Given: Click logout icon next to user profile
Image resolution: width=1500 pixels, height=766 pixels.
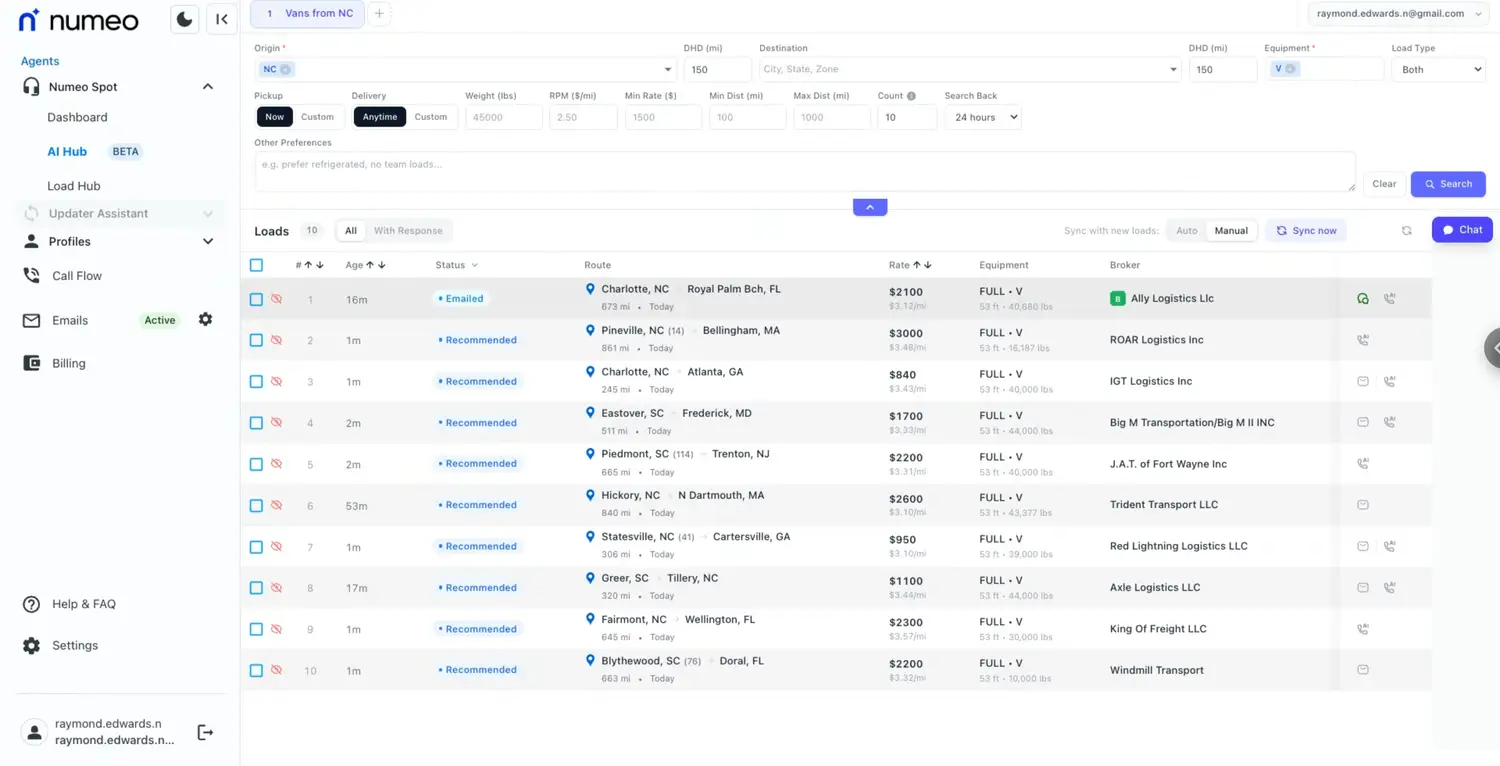Looking at the screenshot, I should click(205, 732).
